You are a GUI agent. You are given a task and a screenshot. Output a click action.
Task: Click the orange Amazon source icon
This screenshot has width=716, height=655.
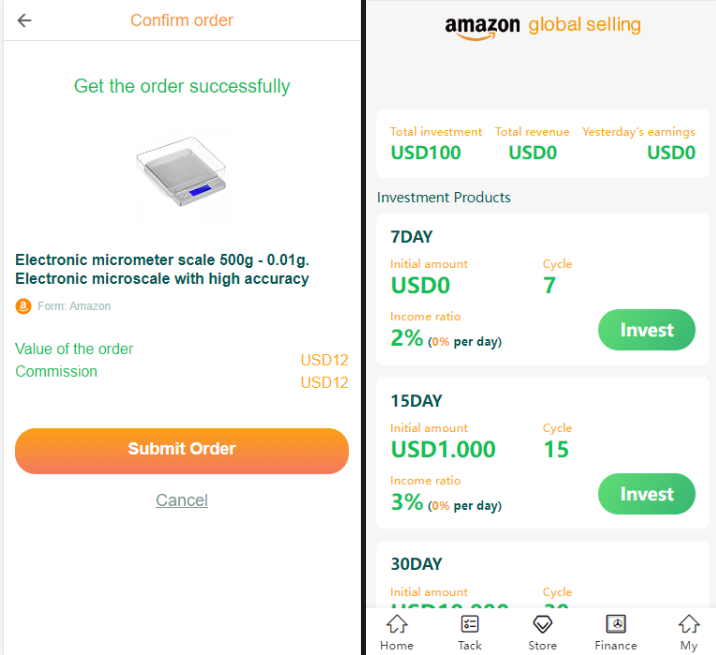click(x=23, y=306)
